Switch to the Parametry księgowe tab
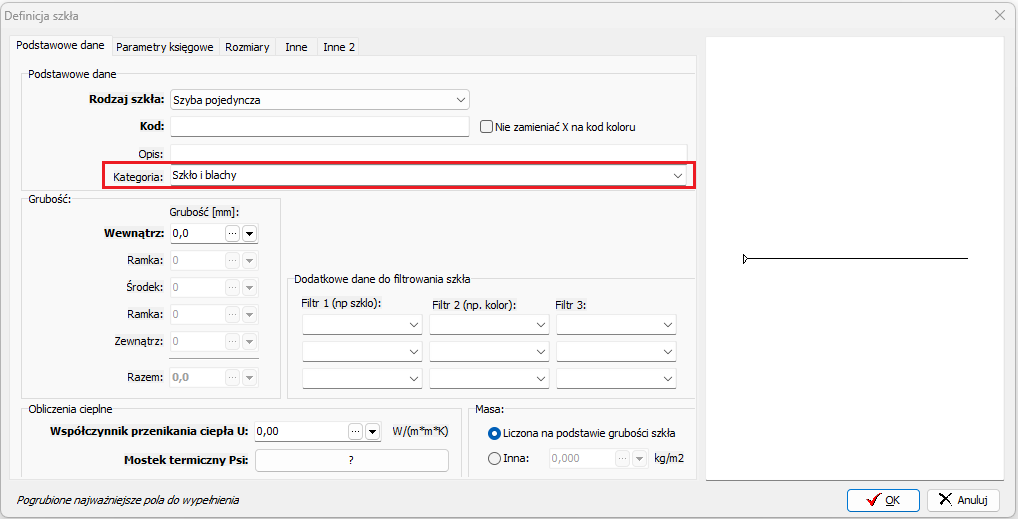Screen dimensions: 1018x519 click(x=165, y=47)
